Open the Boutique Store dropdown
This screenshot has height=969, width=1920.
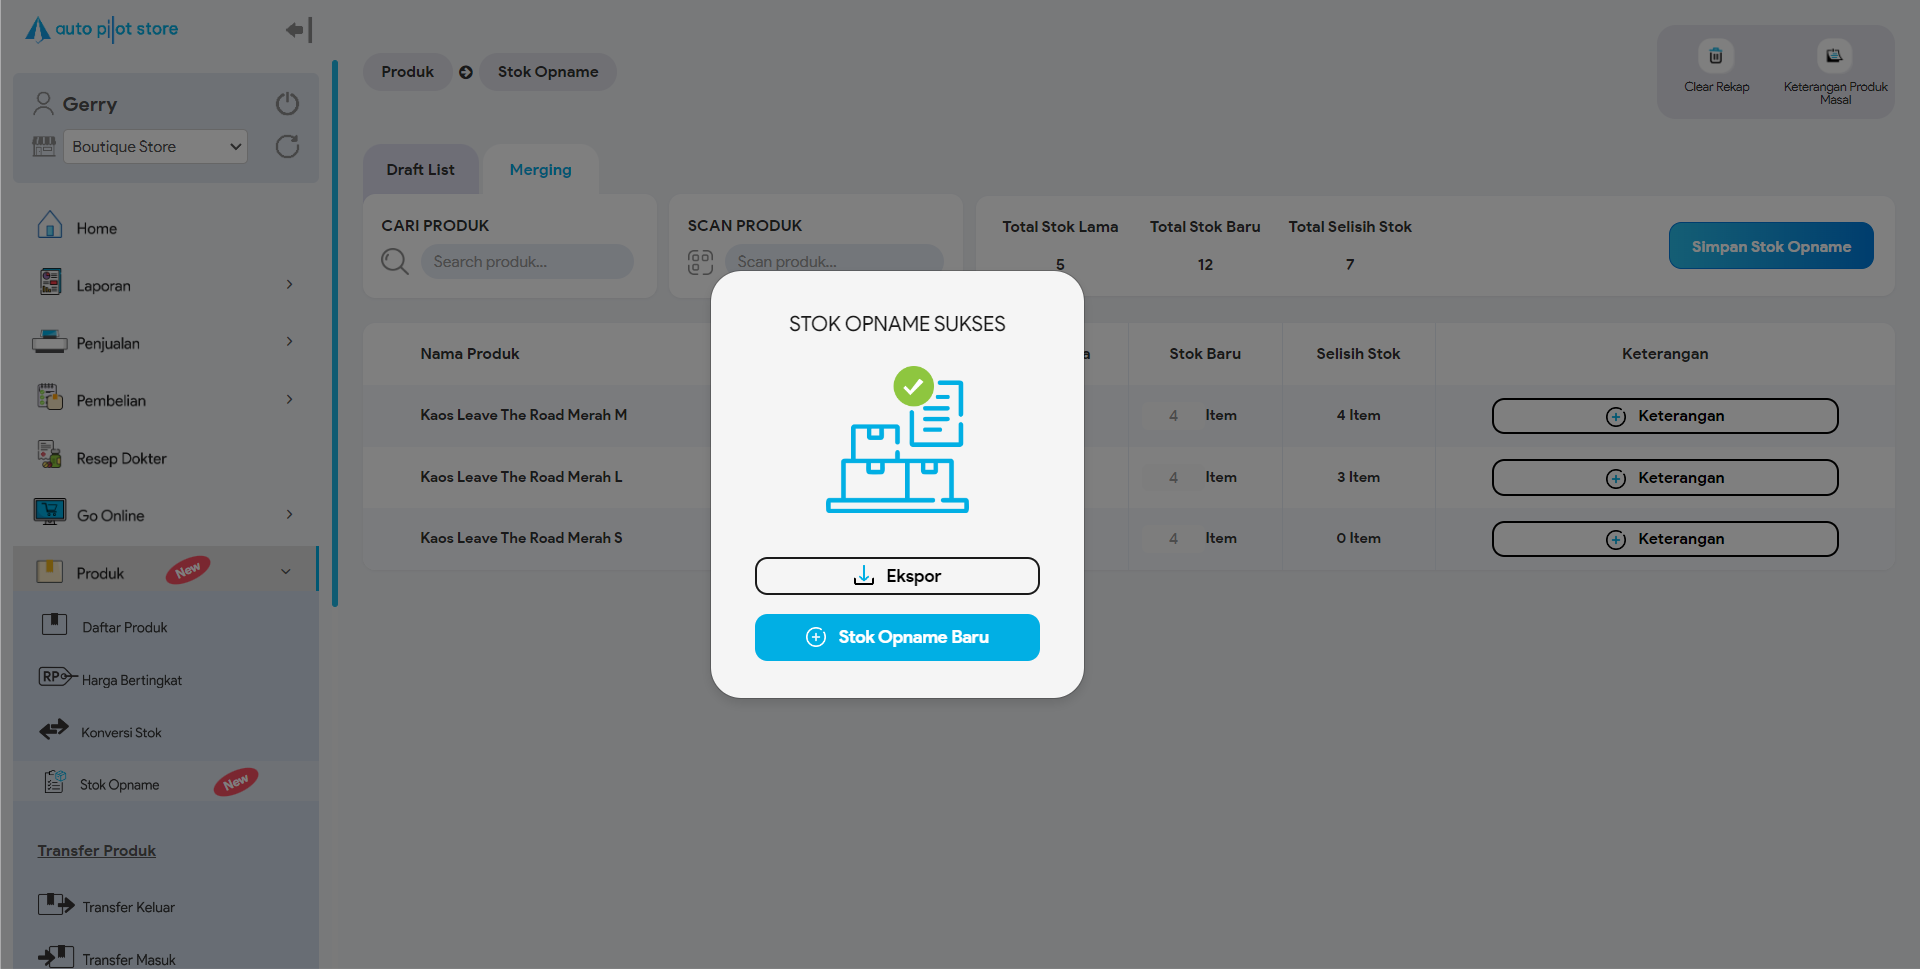155,147
